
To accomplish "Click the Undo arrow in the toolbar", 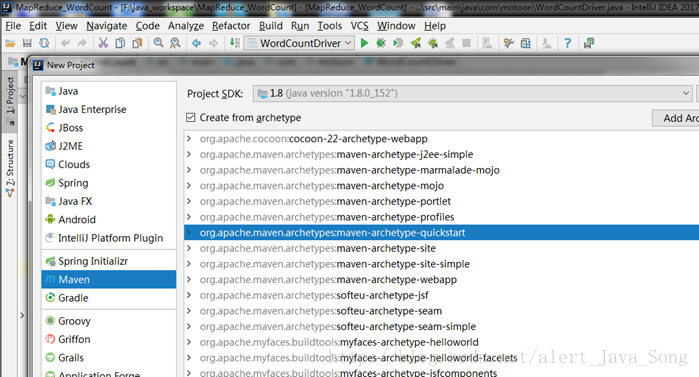I will tap(66, 43).
